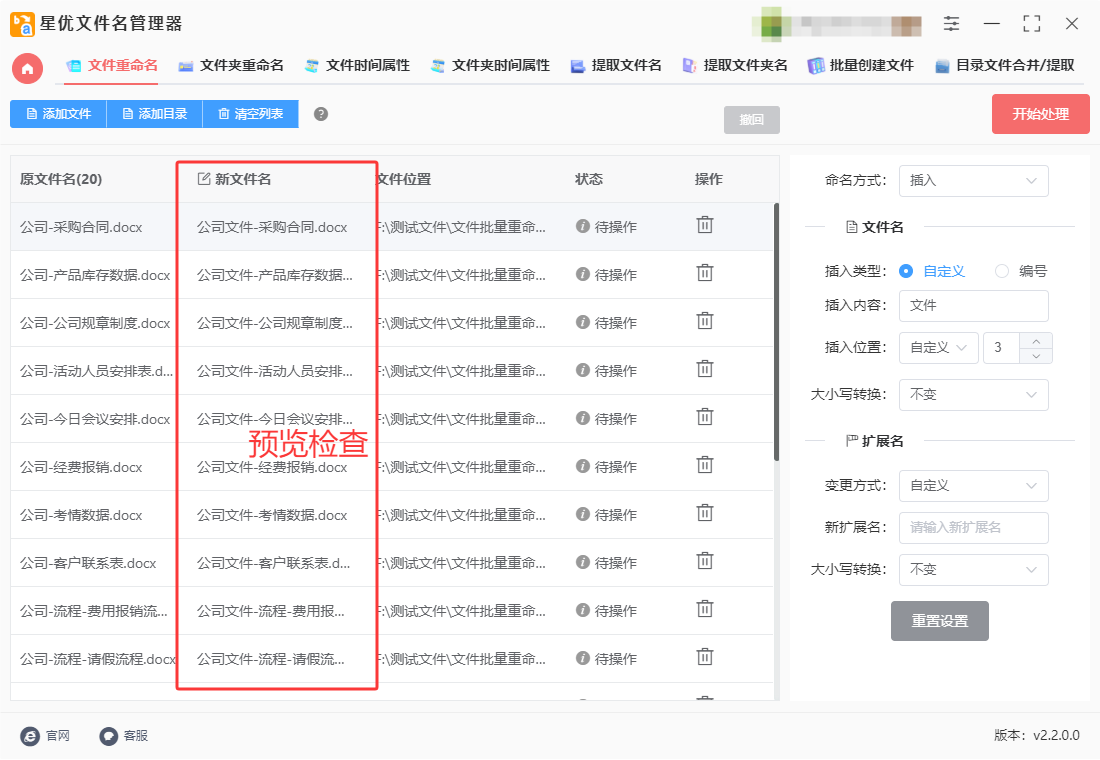Screen dimensions: 1100x760
Task: Click the red home icon
Action: (x=27, y=69)
